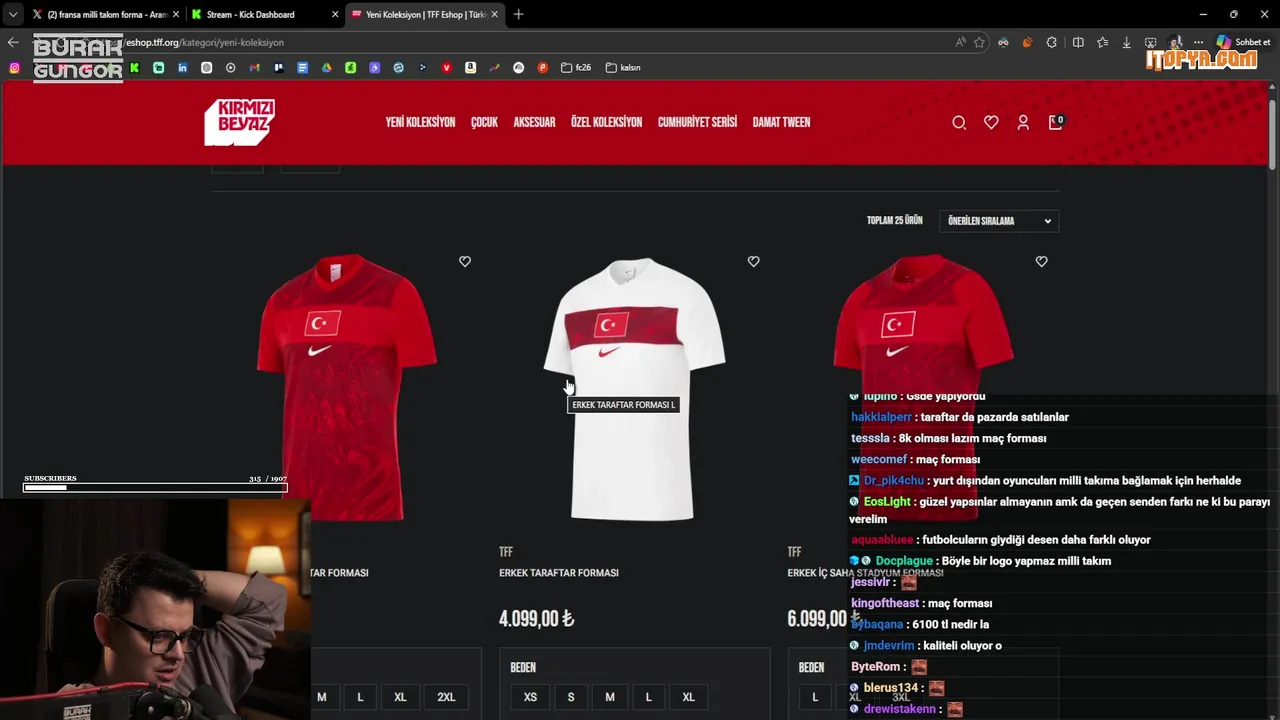Screen dimensions: 1280x720
Task: Click the screenshot capture toolbar icon
Action: pos(1151,42)
